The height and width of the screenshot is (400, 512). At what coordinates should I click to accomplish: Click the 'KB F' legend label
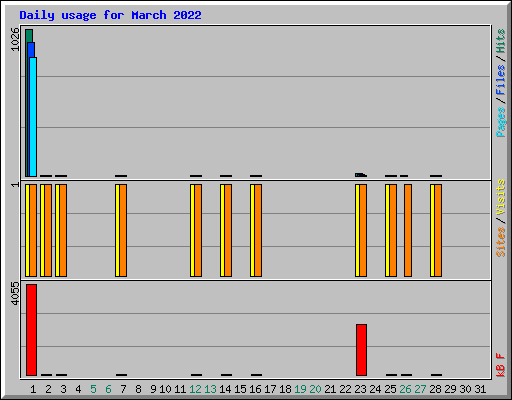pyautogui.click(x=501, y=365)
